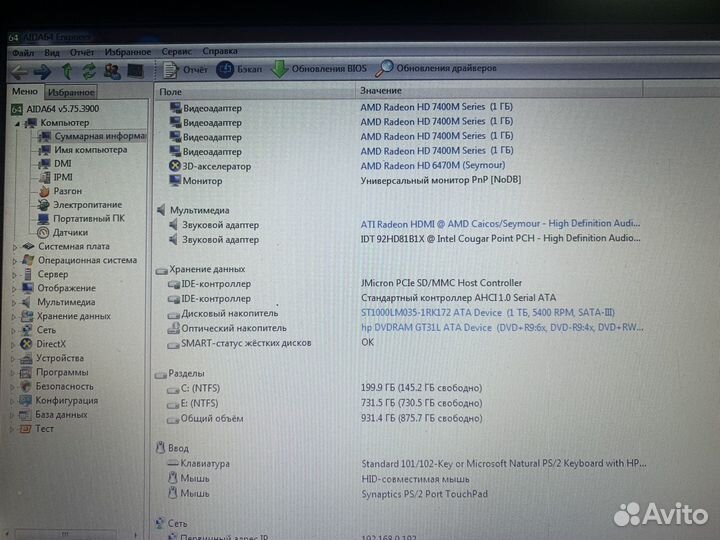This screenshot has width=720, height=540.
Task: Select the IDT 92HD81B1X audio adapter value
Action: [x=501, y=238]
